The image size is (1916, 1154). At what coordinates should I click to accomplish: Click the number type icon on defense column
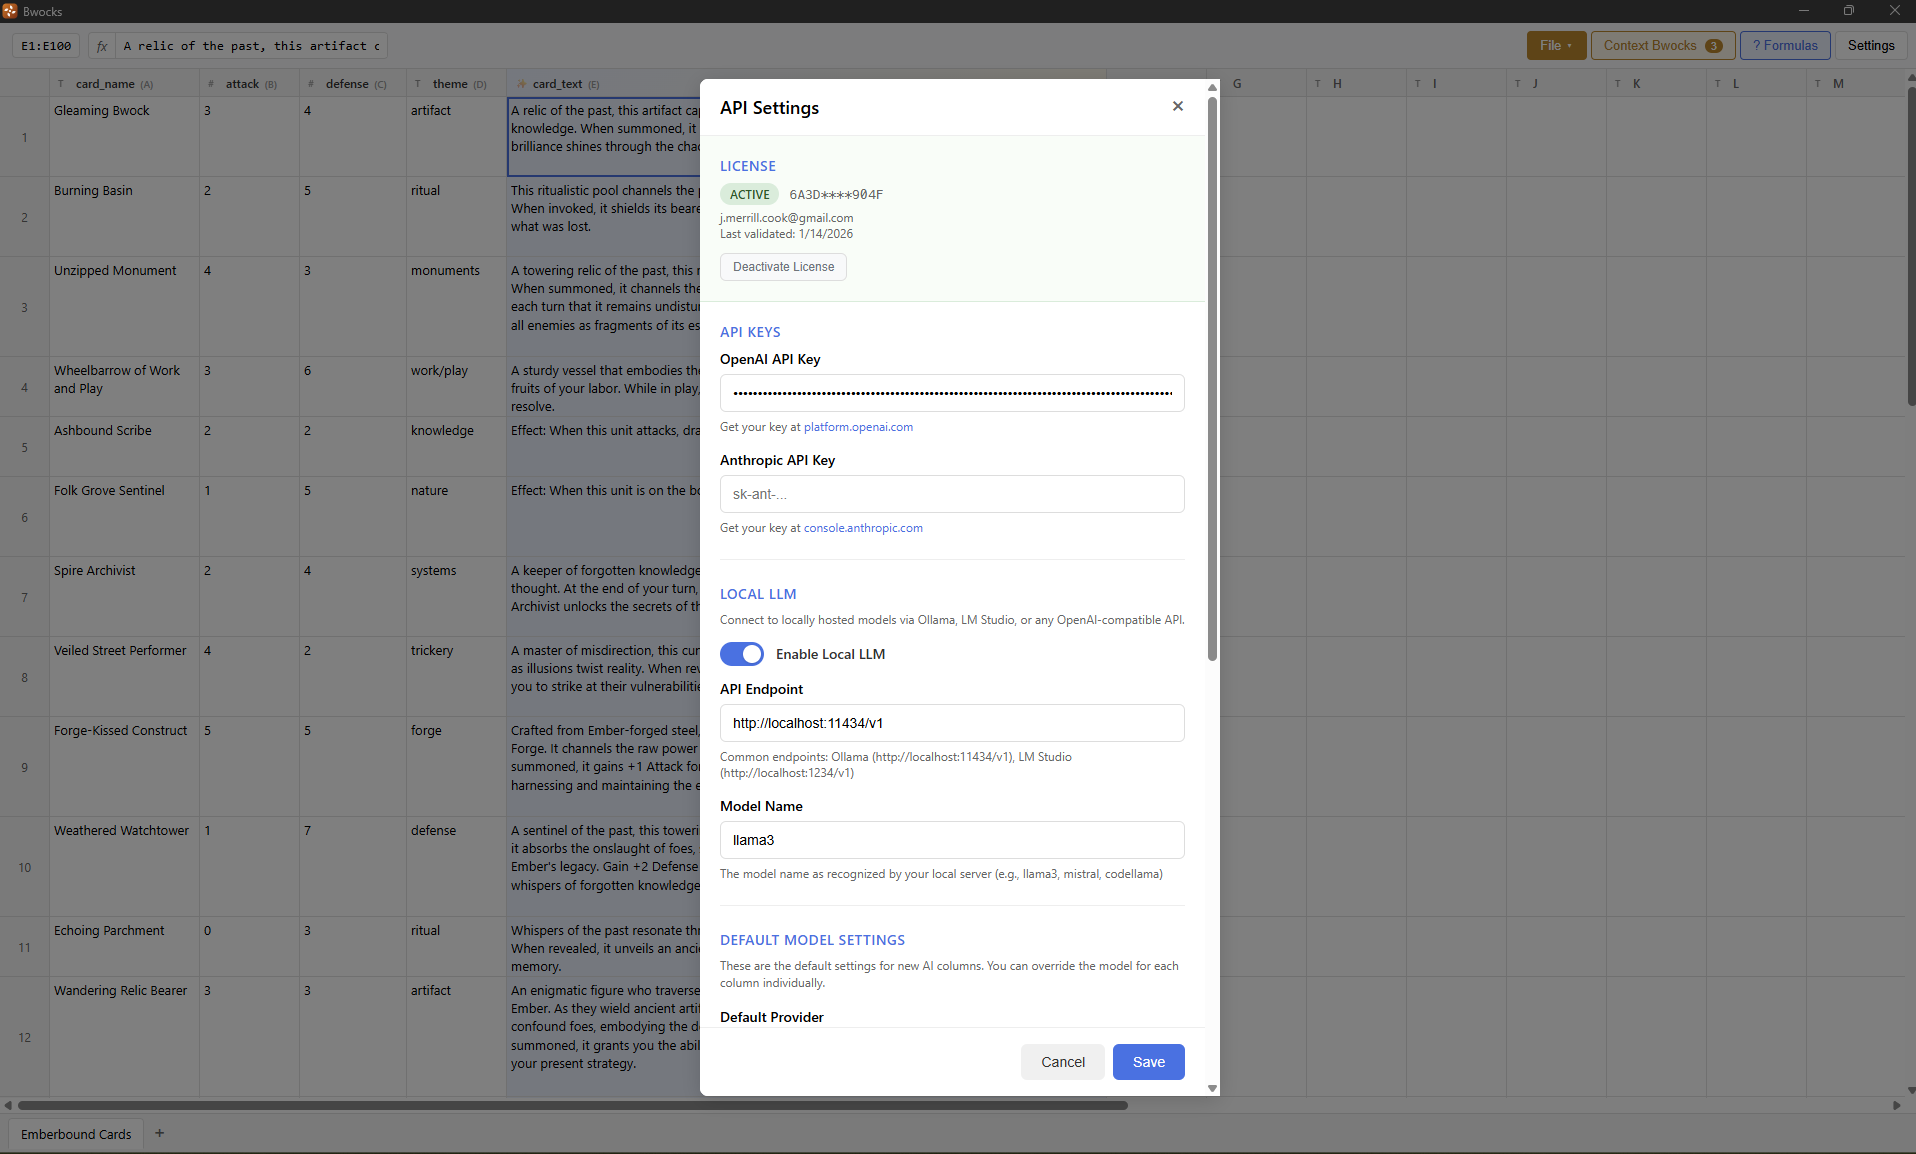pyautogui.click(x=311, y=84)
